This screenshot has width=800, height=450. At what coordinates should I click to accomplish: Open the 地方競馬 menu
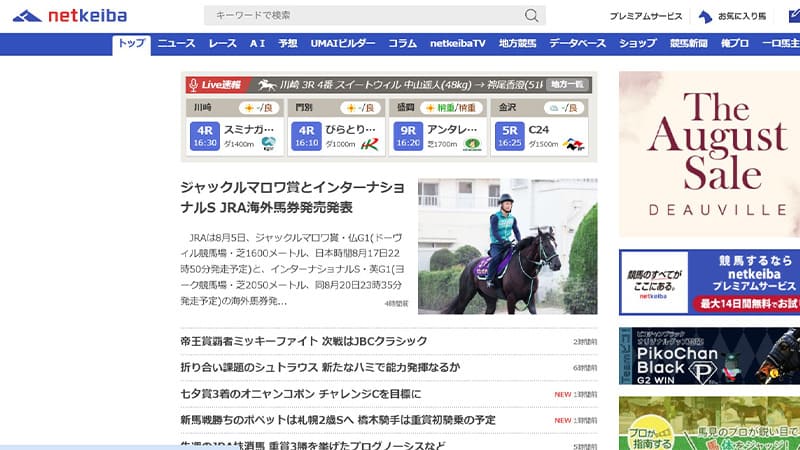[517, 44]
